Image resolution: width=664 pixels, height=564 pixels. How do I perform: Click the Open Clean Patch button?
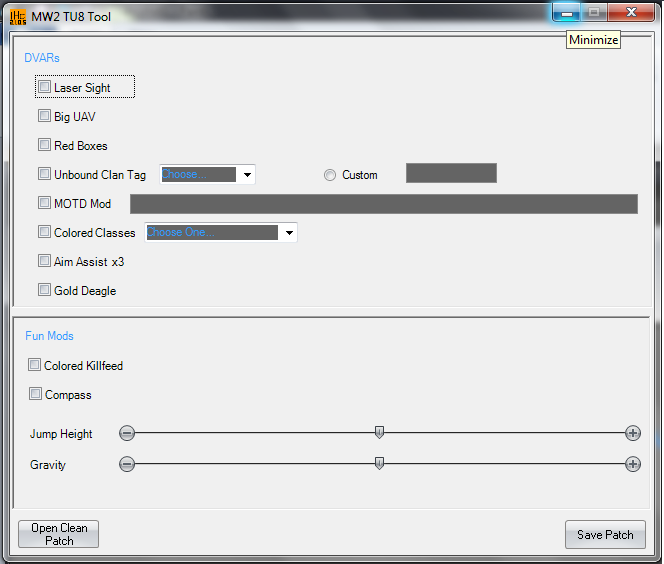coord(59,534)
